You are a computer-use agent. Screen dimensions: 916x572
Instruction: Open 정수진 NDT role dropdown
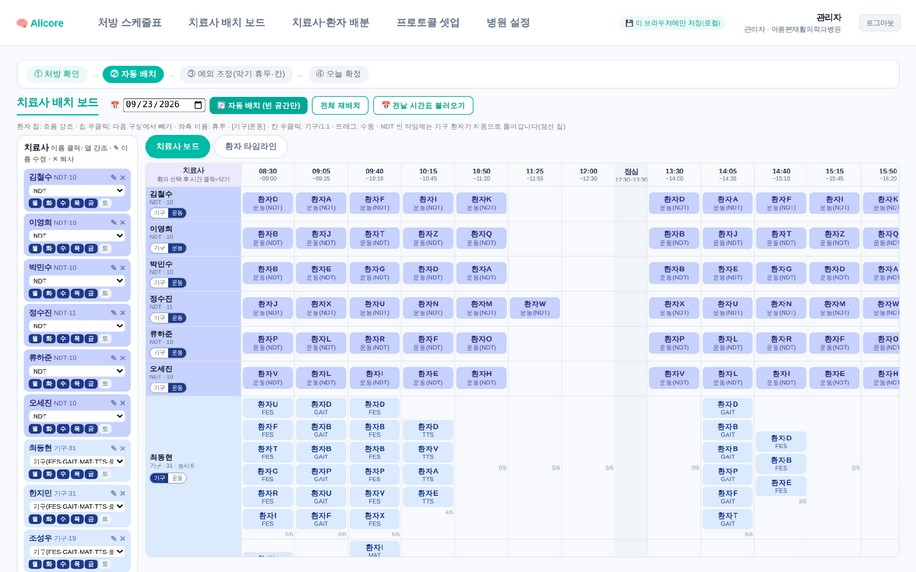pos(77,325)
